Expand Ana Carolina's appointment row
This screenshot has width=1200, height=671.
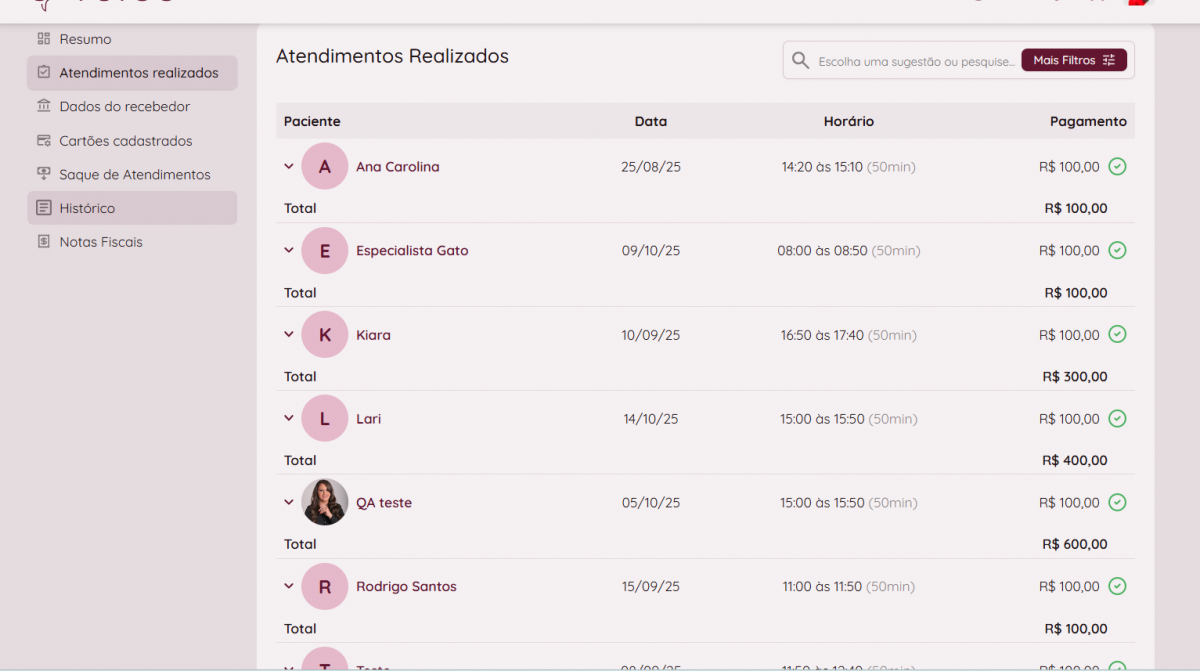(289, 167)
